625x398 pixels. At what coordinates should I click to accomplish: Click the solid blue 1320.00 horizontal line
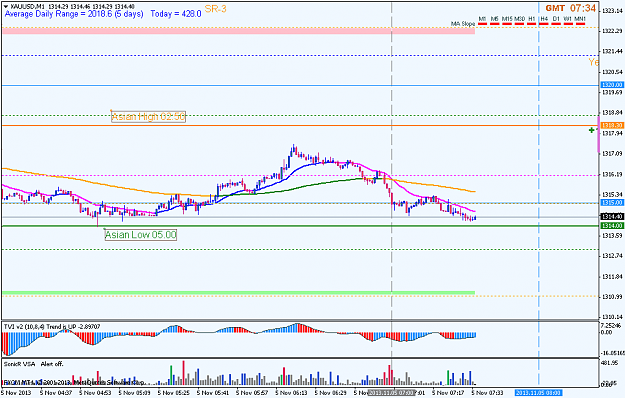[300, 85]
